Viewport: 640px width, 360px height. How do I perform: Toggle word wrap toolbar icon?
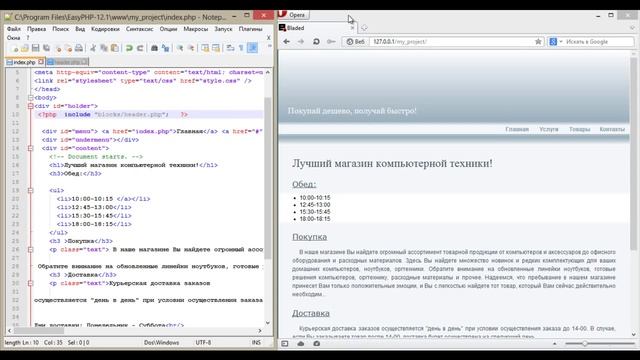tap(230, 48)
